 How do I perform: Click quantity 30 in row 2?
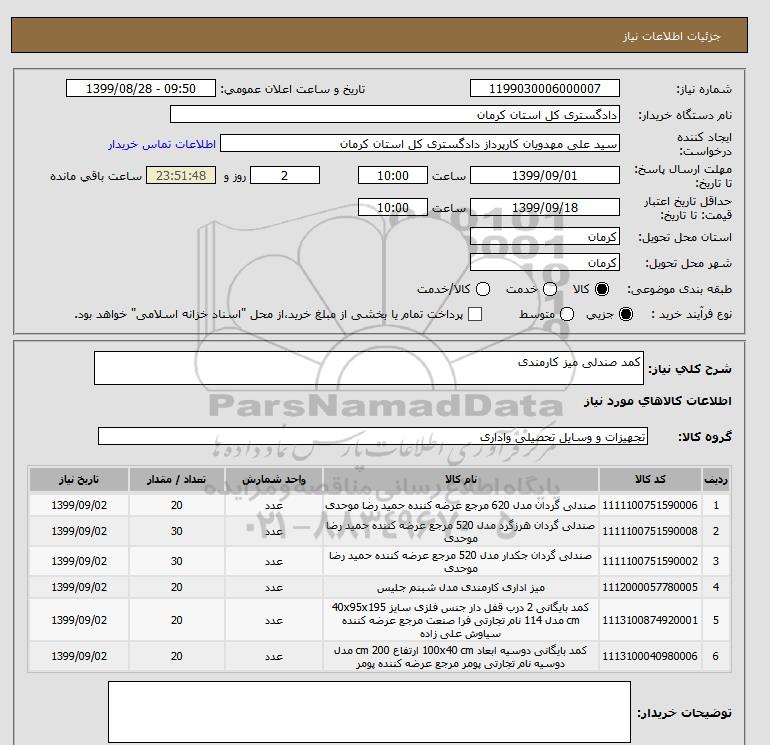pyautogui.click(x=177, y=531)
